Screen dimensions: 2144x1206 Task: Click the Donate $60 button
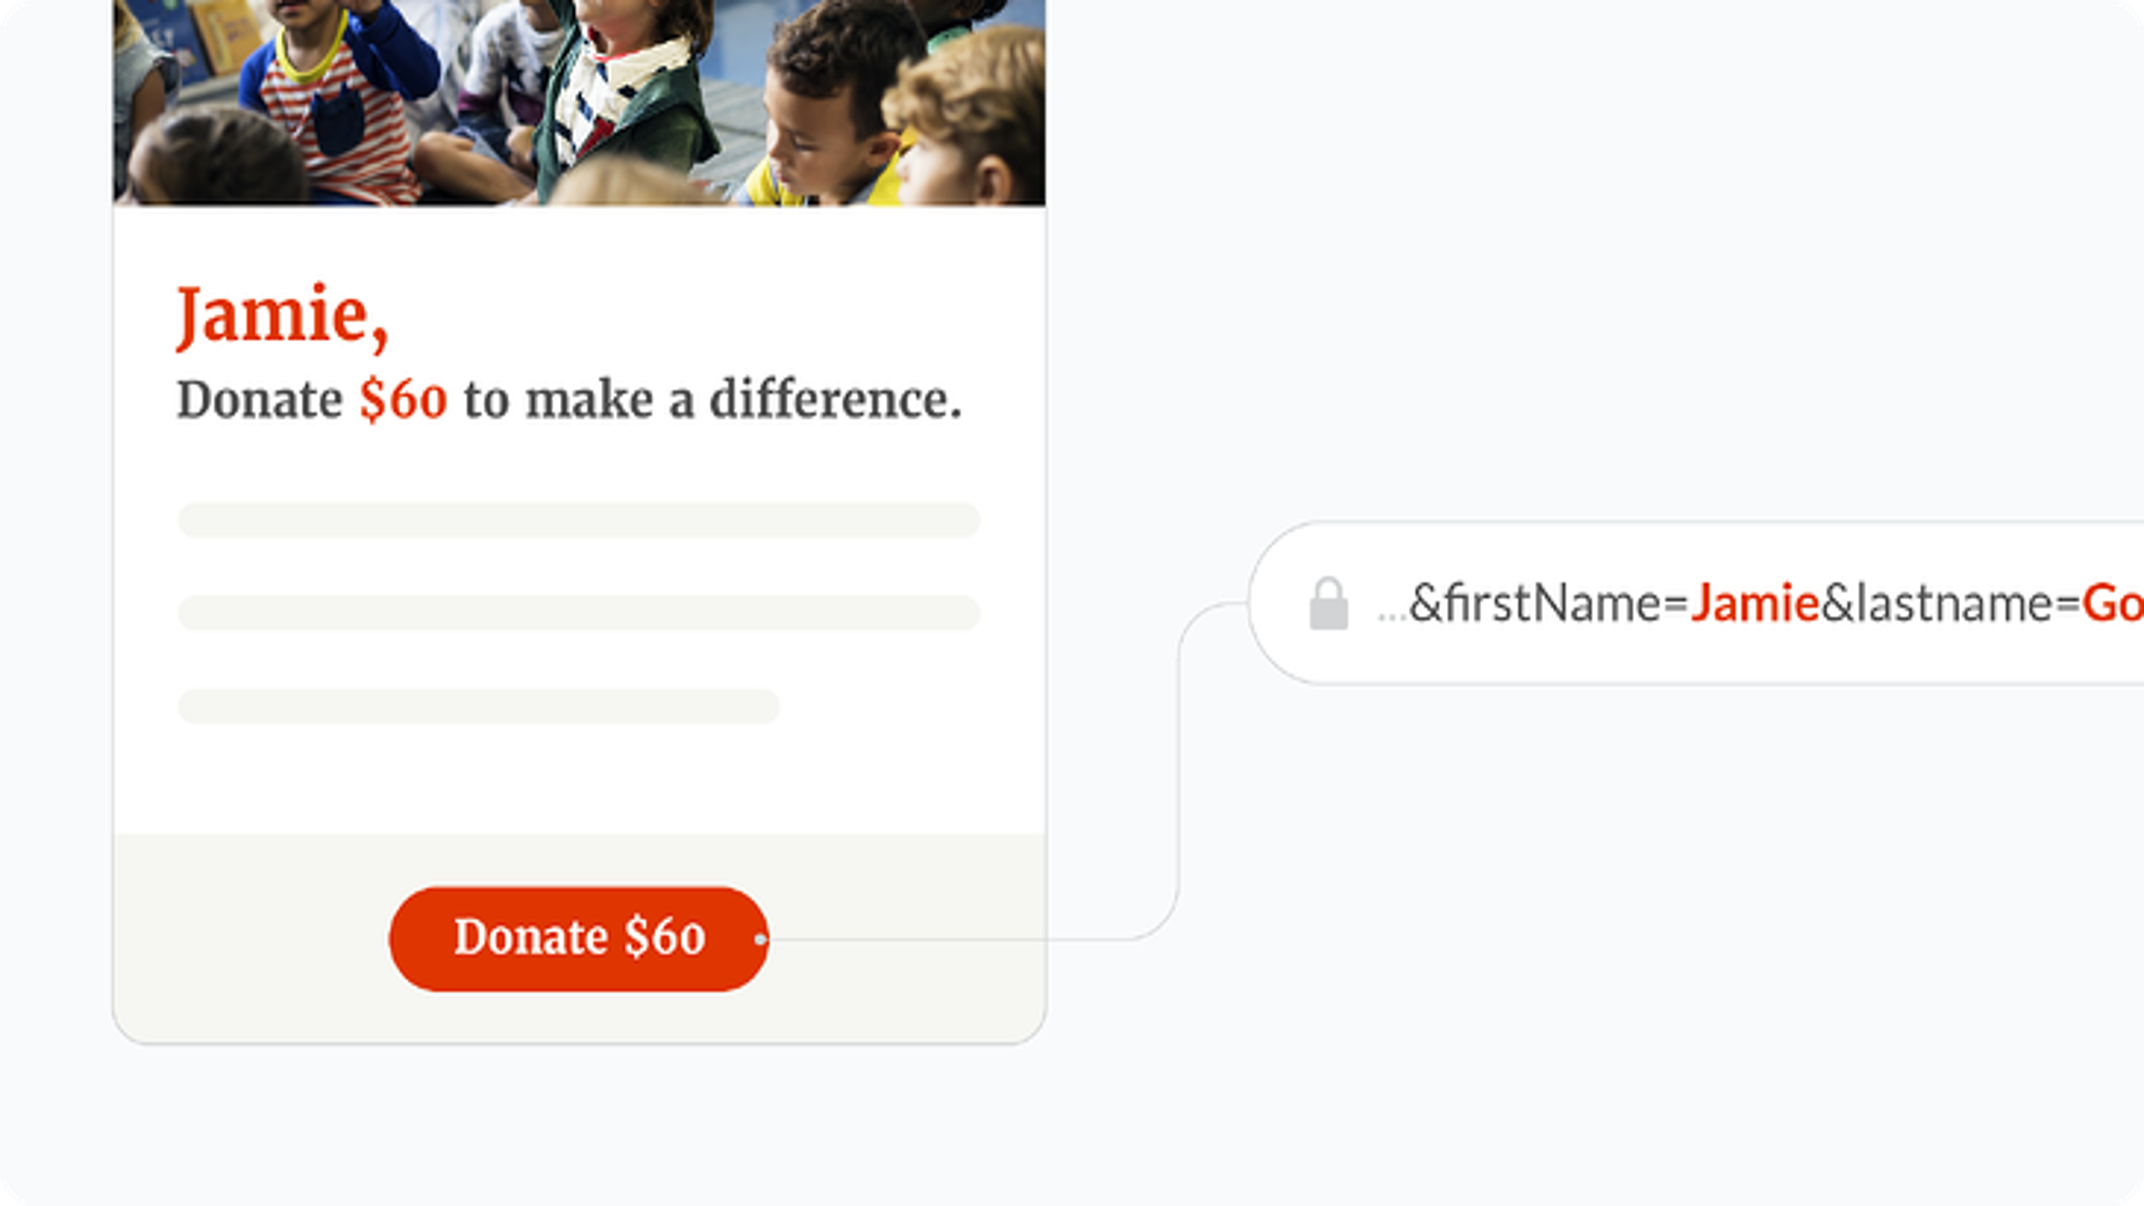tap(579, 938)
